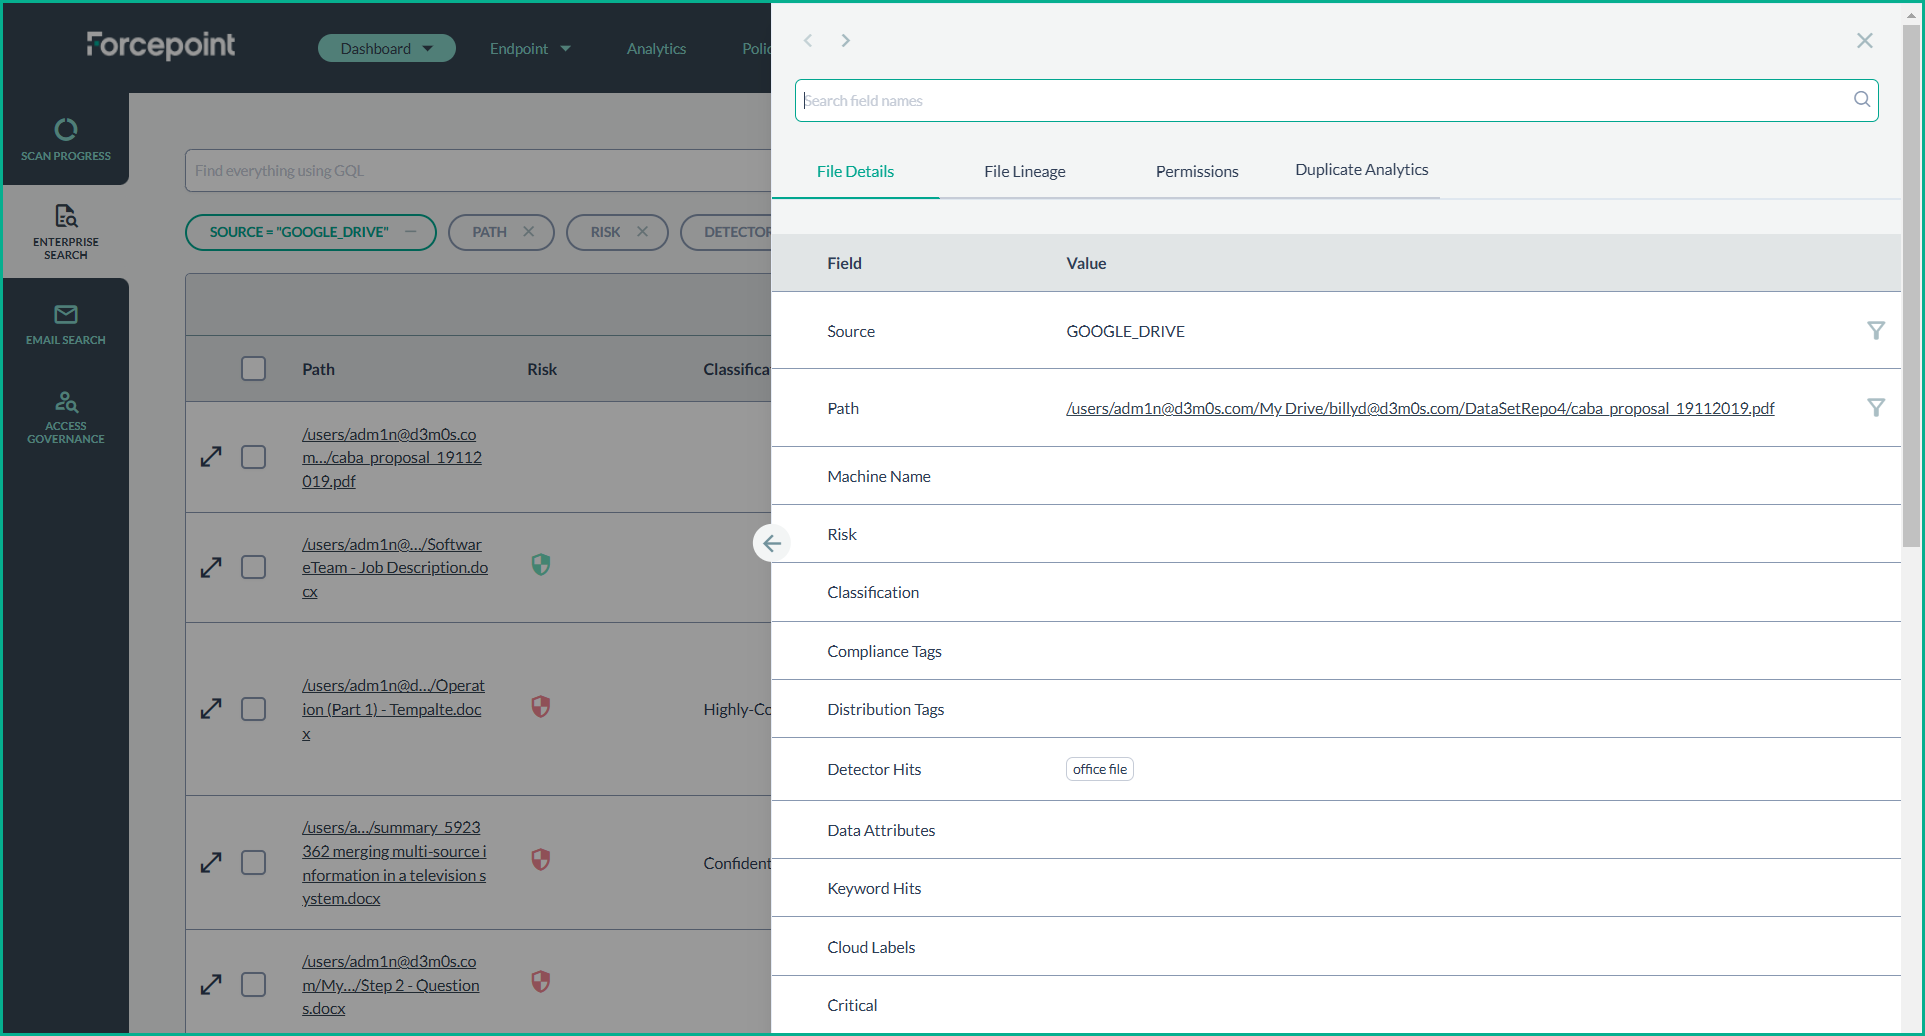The height and width of the screenshot is (1036, 1925).
Task: Open Access Governance in the sidebar
Action: point(66,416)
